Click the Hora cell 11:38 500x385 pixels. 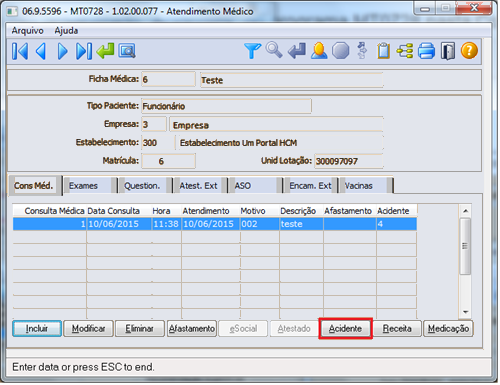point(167,224)
